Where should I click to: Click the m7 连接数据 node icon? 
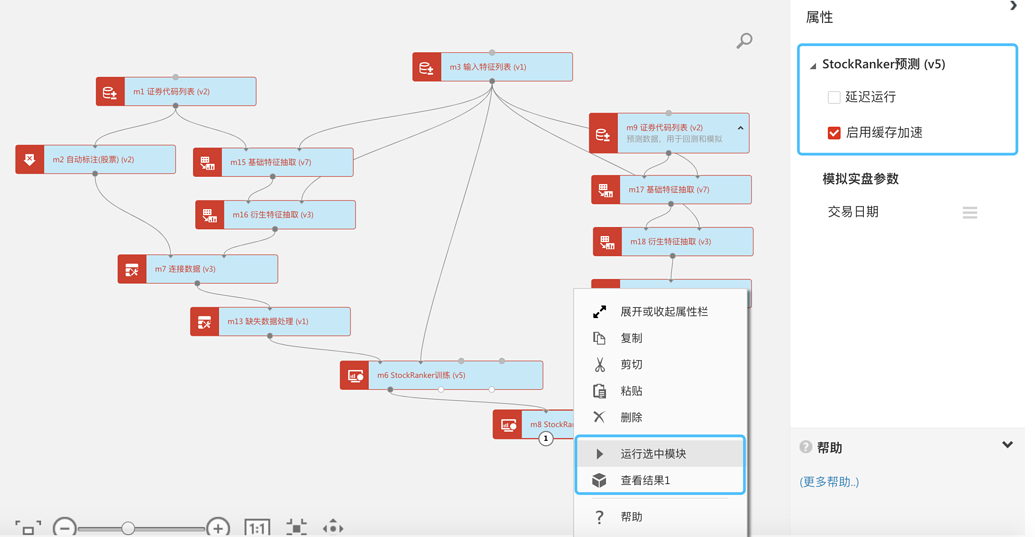coord(132,269)
